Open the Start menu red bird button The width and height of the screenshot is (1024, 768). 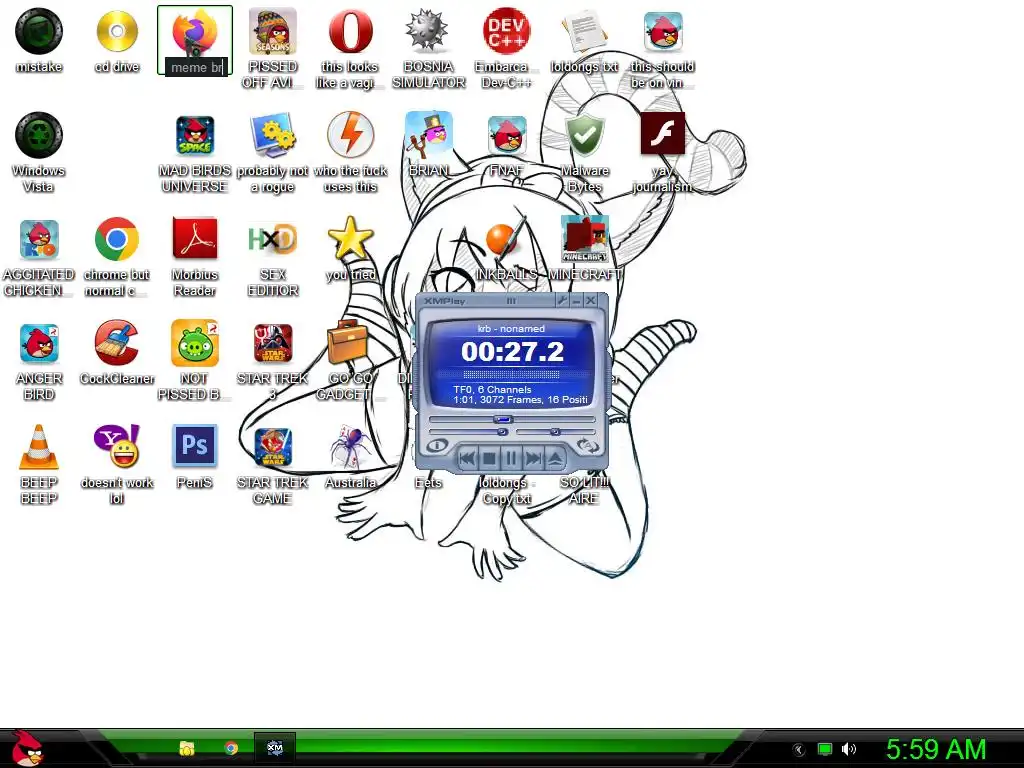(x=26, y=748)
